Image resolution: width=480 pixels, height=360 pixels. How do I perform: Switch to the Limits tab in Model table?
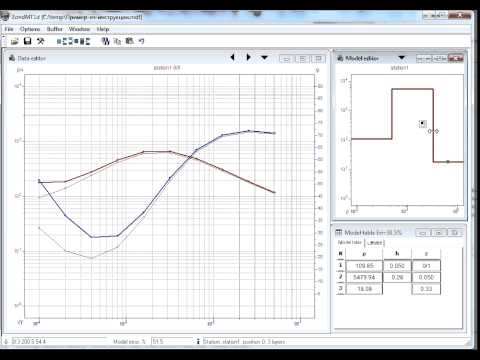[374, 243]
